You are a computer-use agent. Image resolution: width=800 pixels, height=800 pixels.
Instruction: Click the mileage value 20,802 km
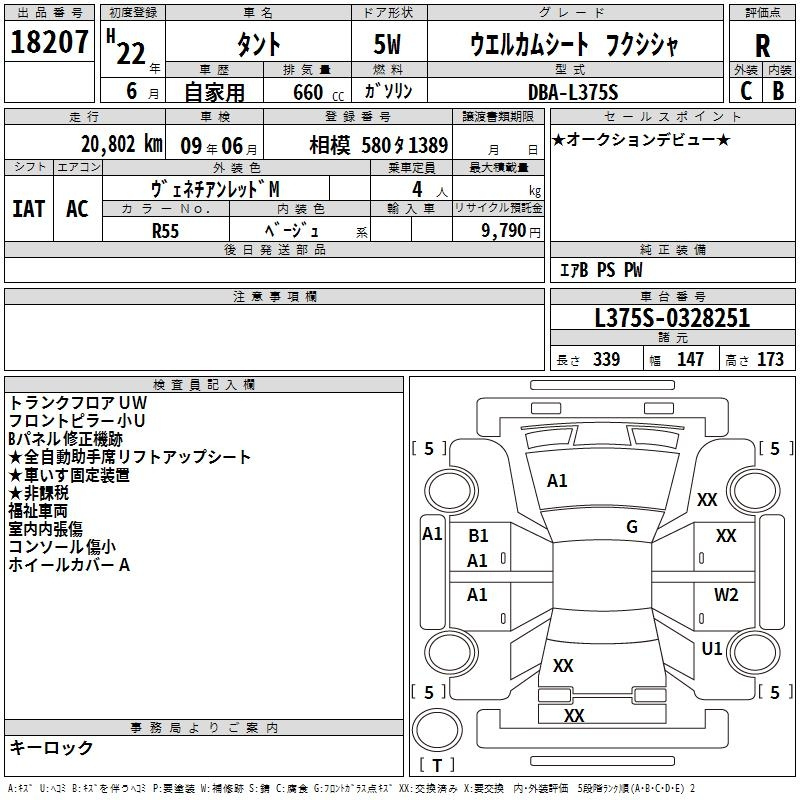coord(93,144)
